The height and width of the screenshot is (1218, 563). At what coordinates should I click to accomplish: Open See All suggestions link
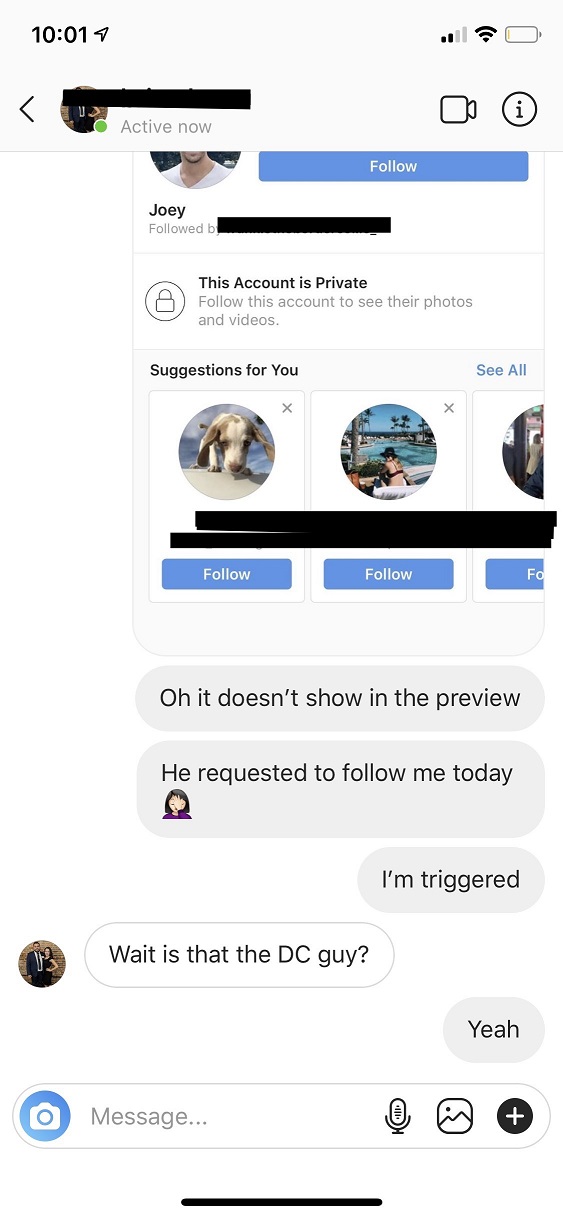[501, 370]
